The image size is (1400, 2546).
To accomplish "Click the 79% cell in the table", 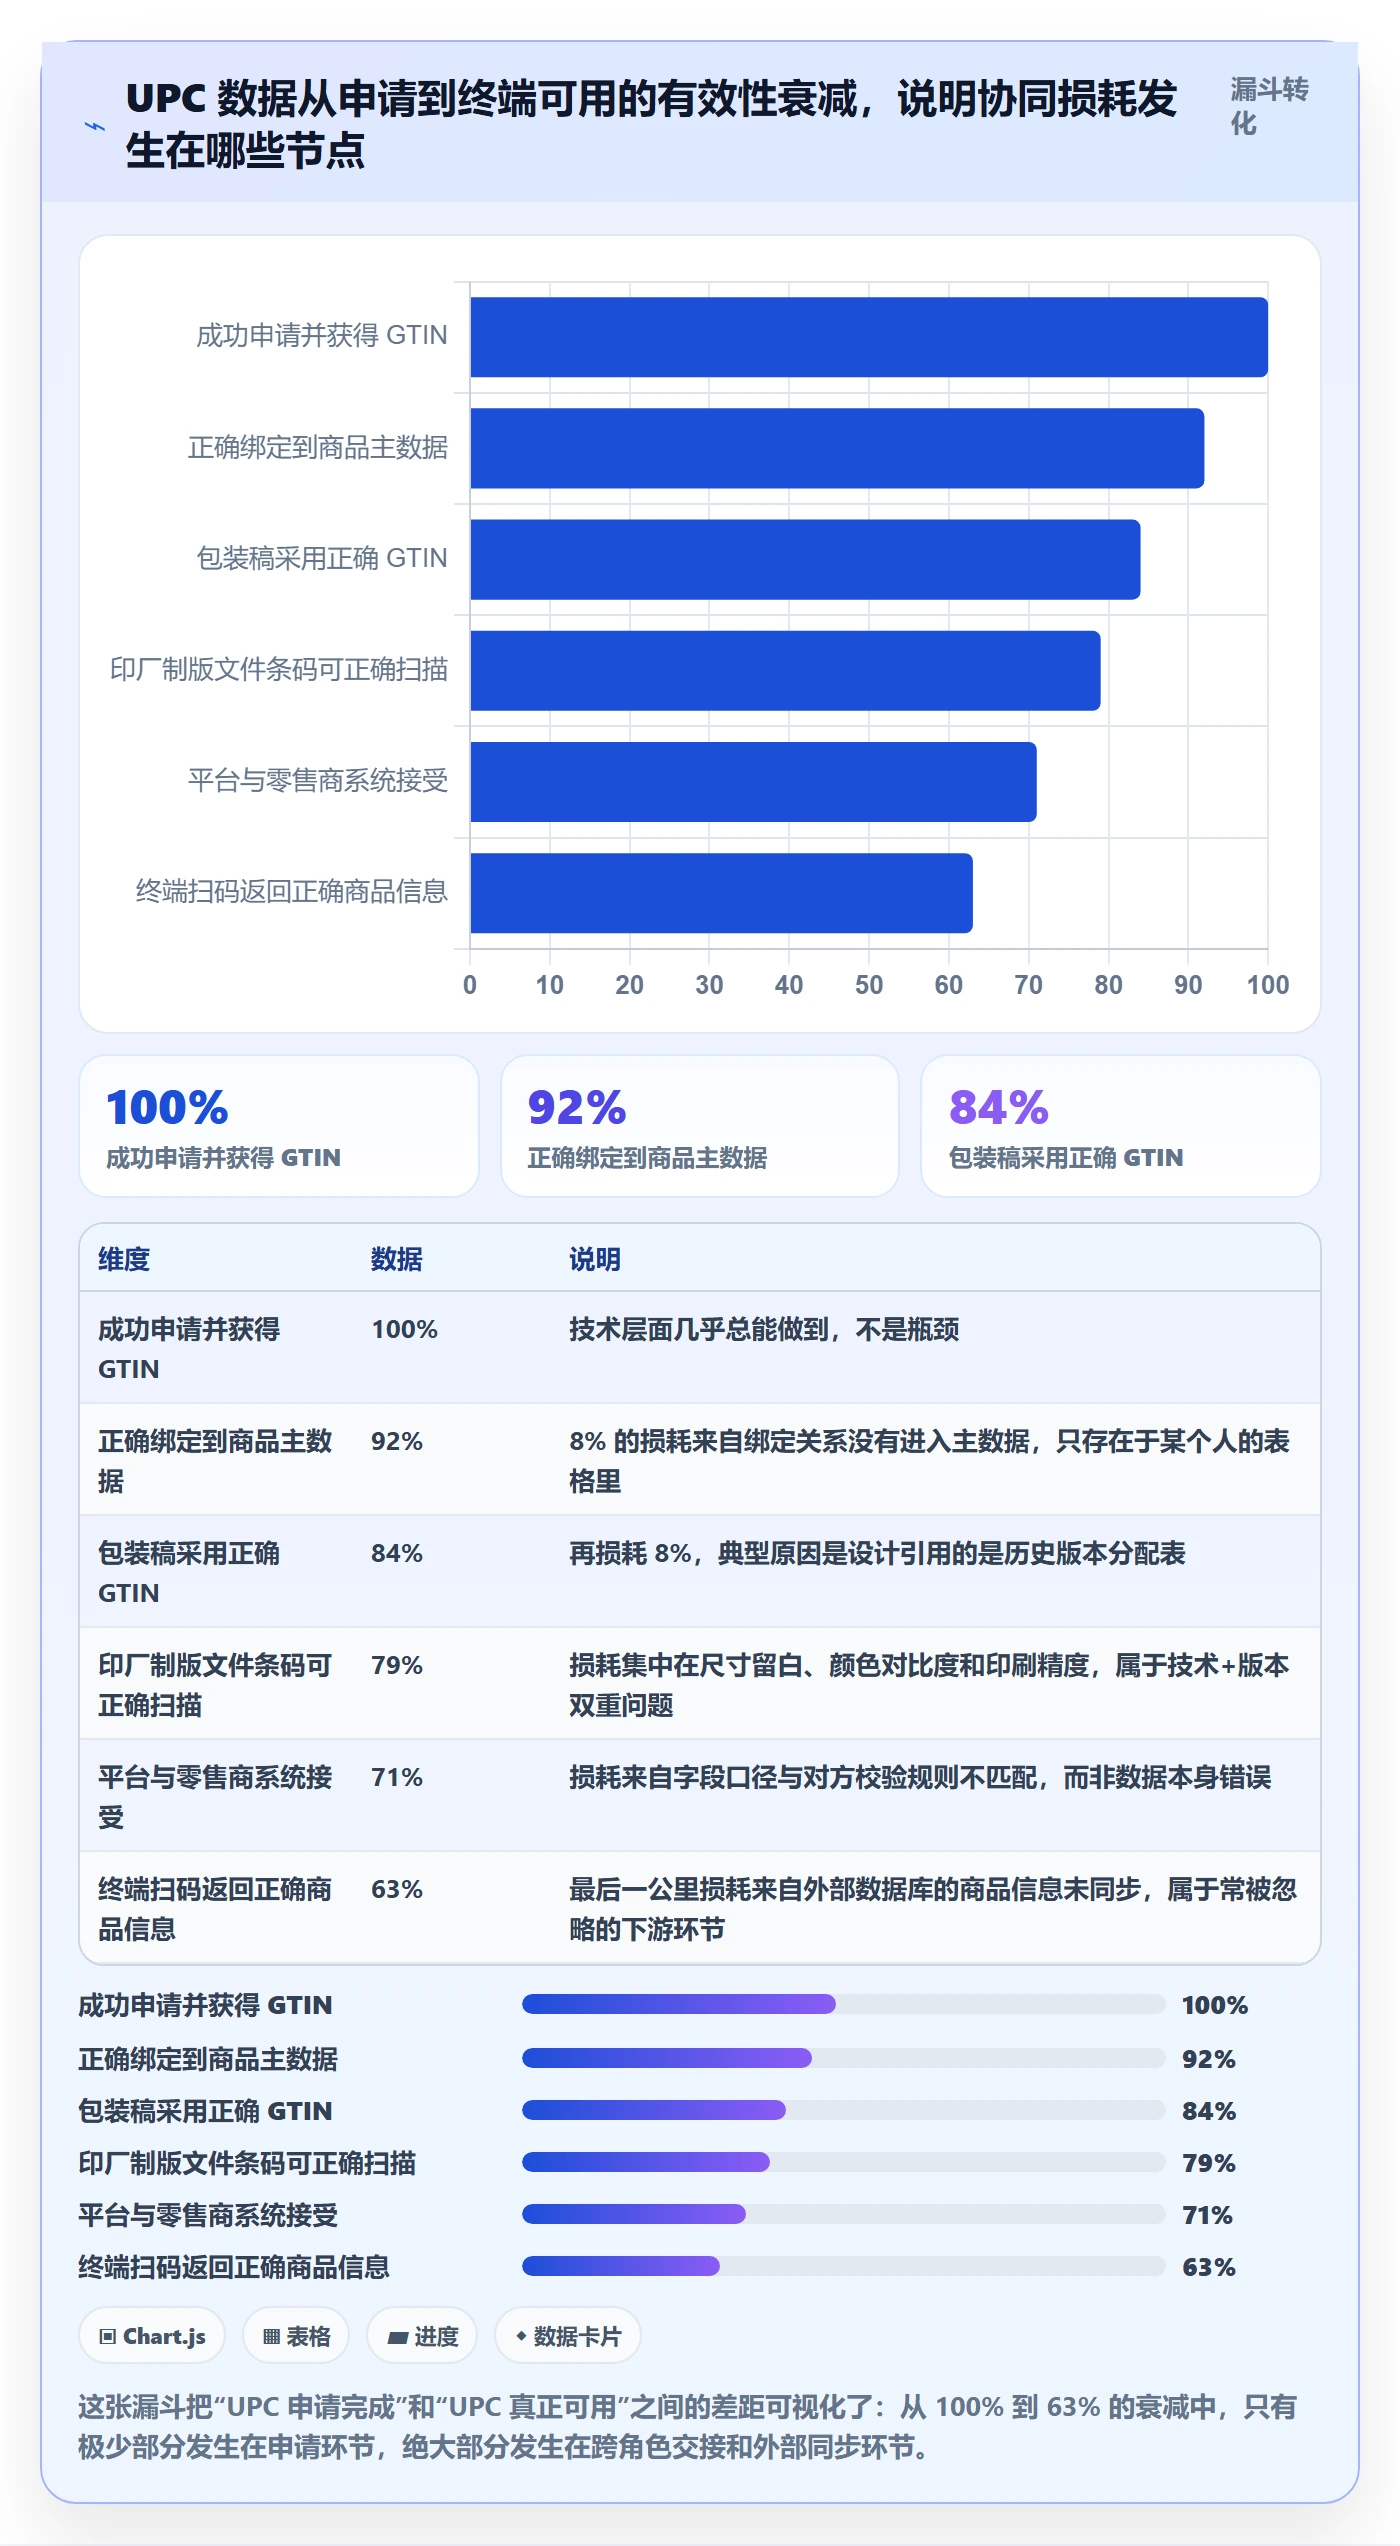I will [397, 1665].
